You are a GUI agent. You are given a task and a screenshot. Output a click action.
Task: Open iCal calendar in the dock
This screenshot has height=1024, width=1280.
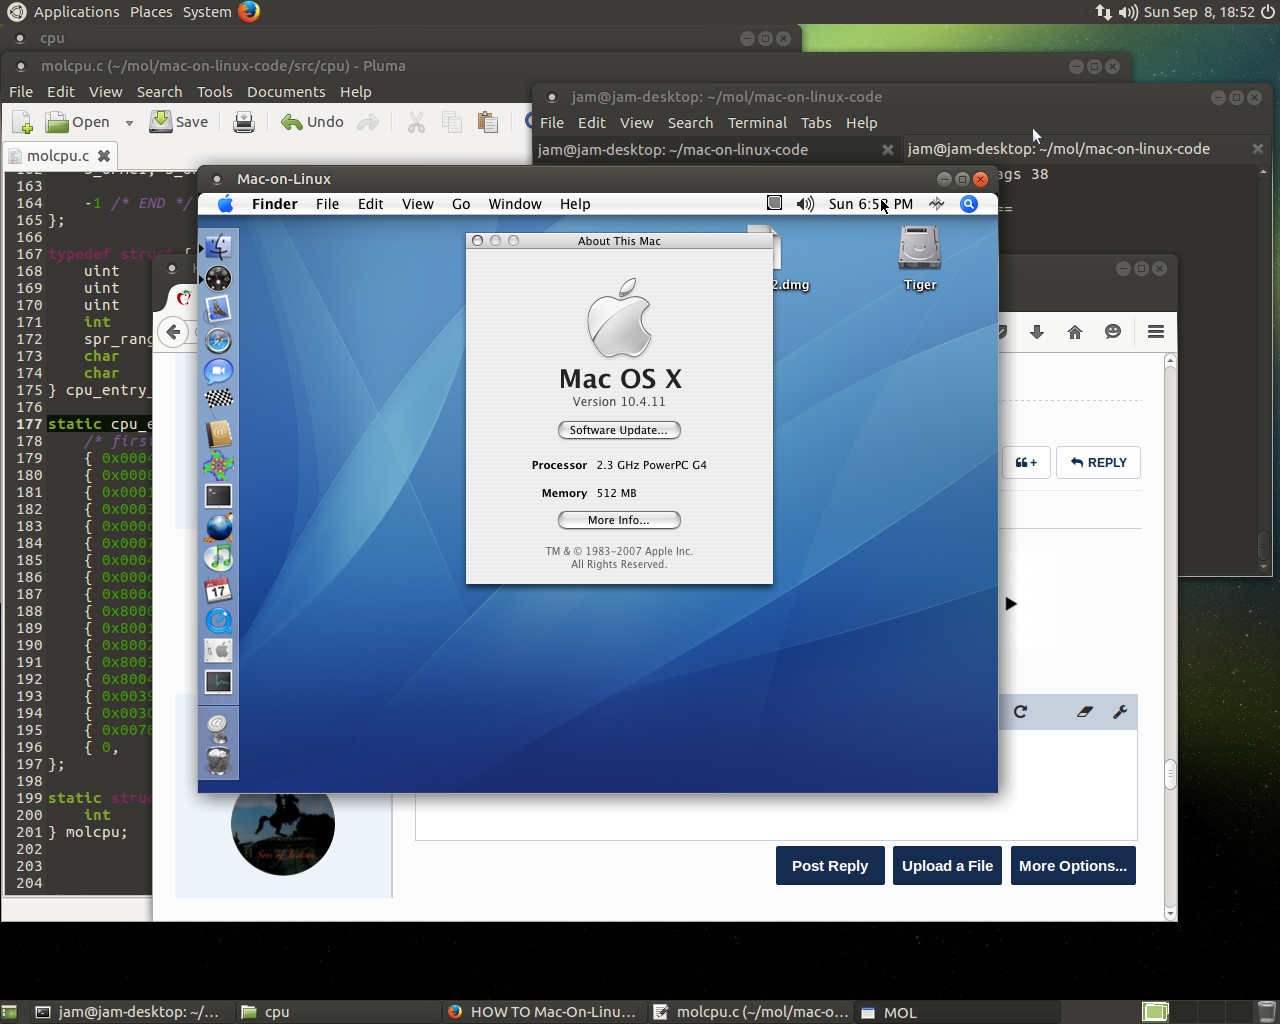point(219,590)
